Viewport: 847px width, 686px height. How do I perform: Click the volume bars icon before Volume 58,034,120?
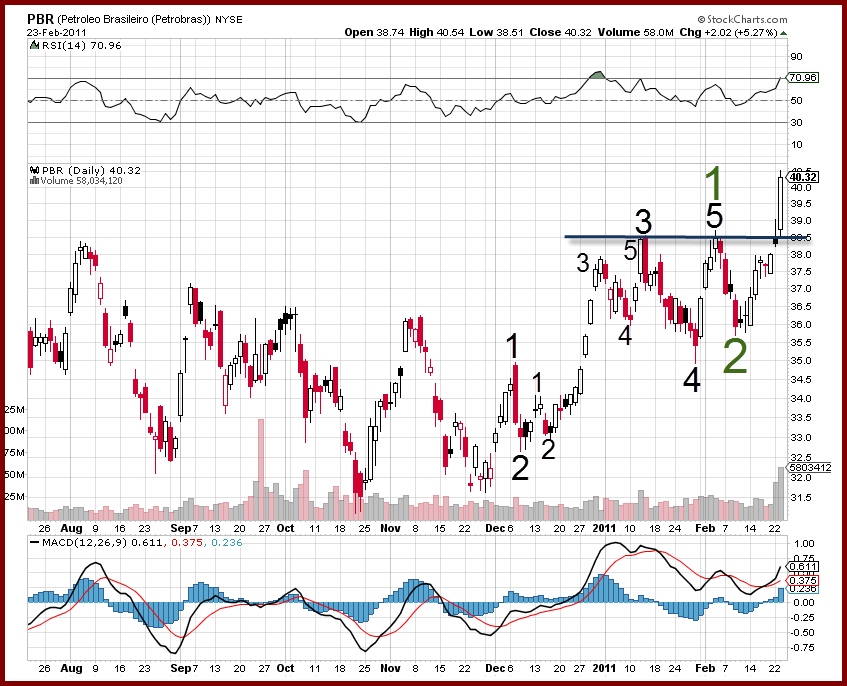[x=35, y=180]
